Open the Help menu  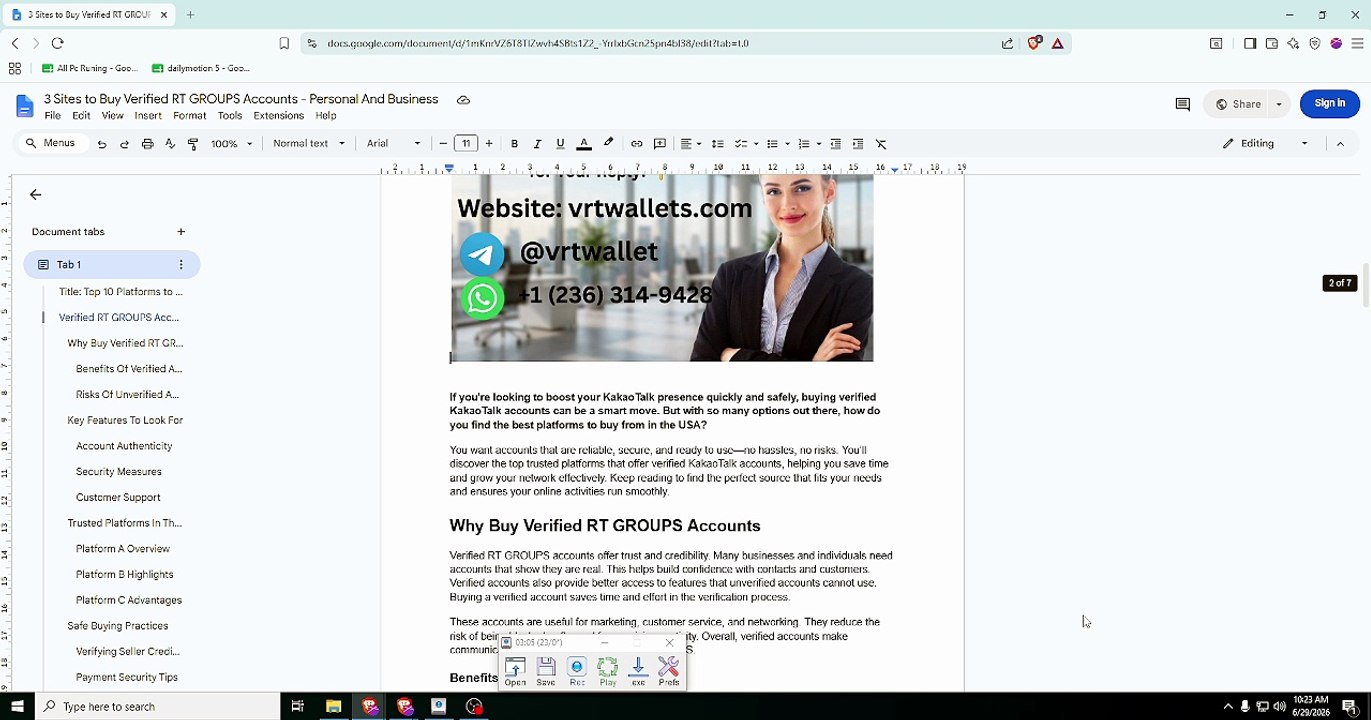coord(326,116)
